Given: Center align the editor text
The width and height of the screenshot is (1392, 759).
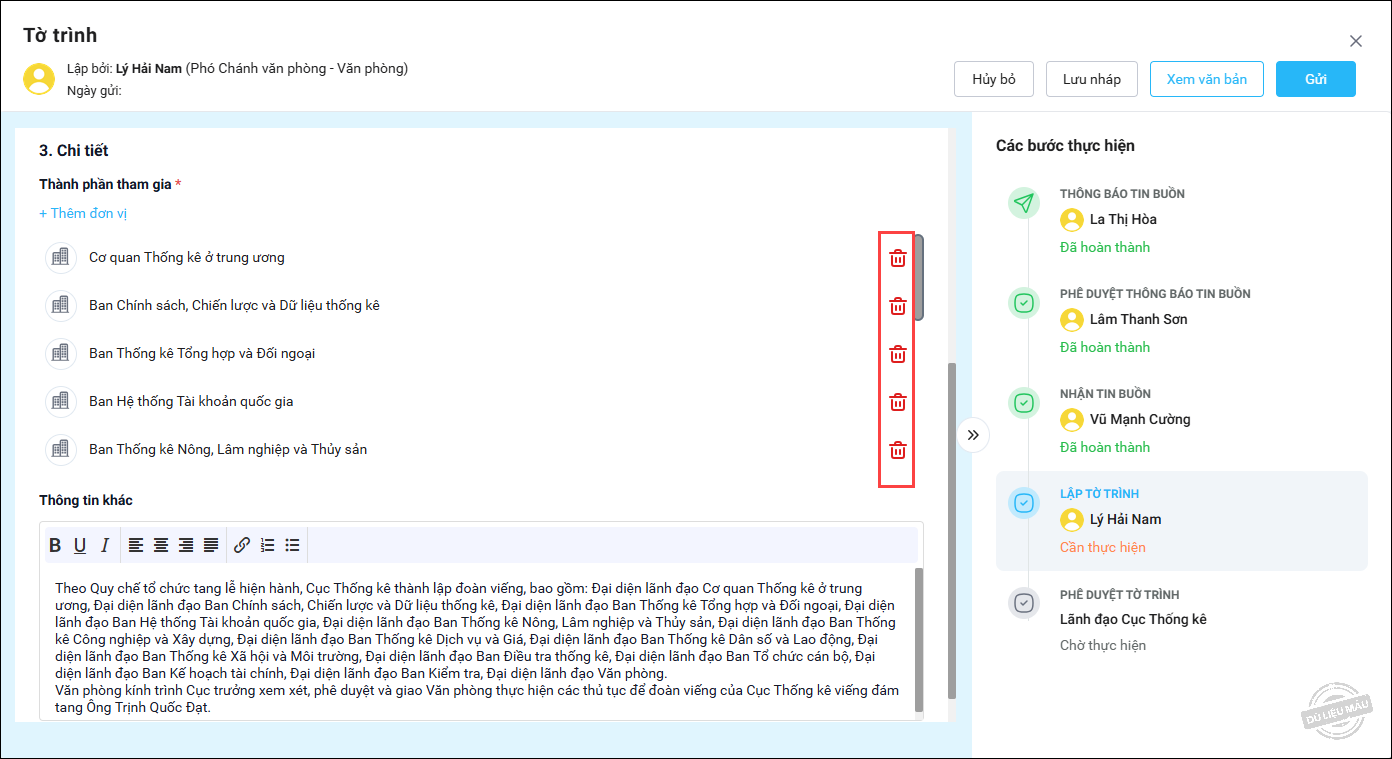Looking at the screenshot, I should coord(161,545).
